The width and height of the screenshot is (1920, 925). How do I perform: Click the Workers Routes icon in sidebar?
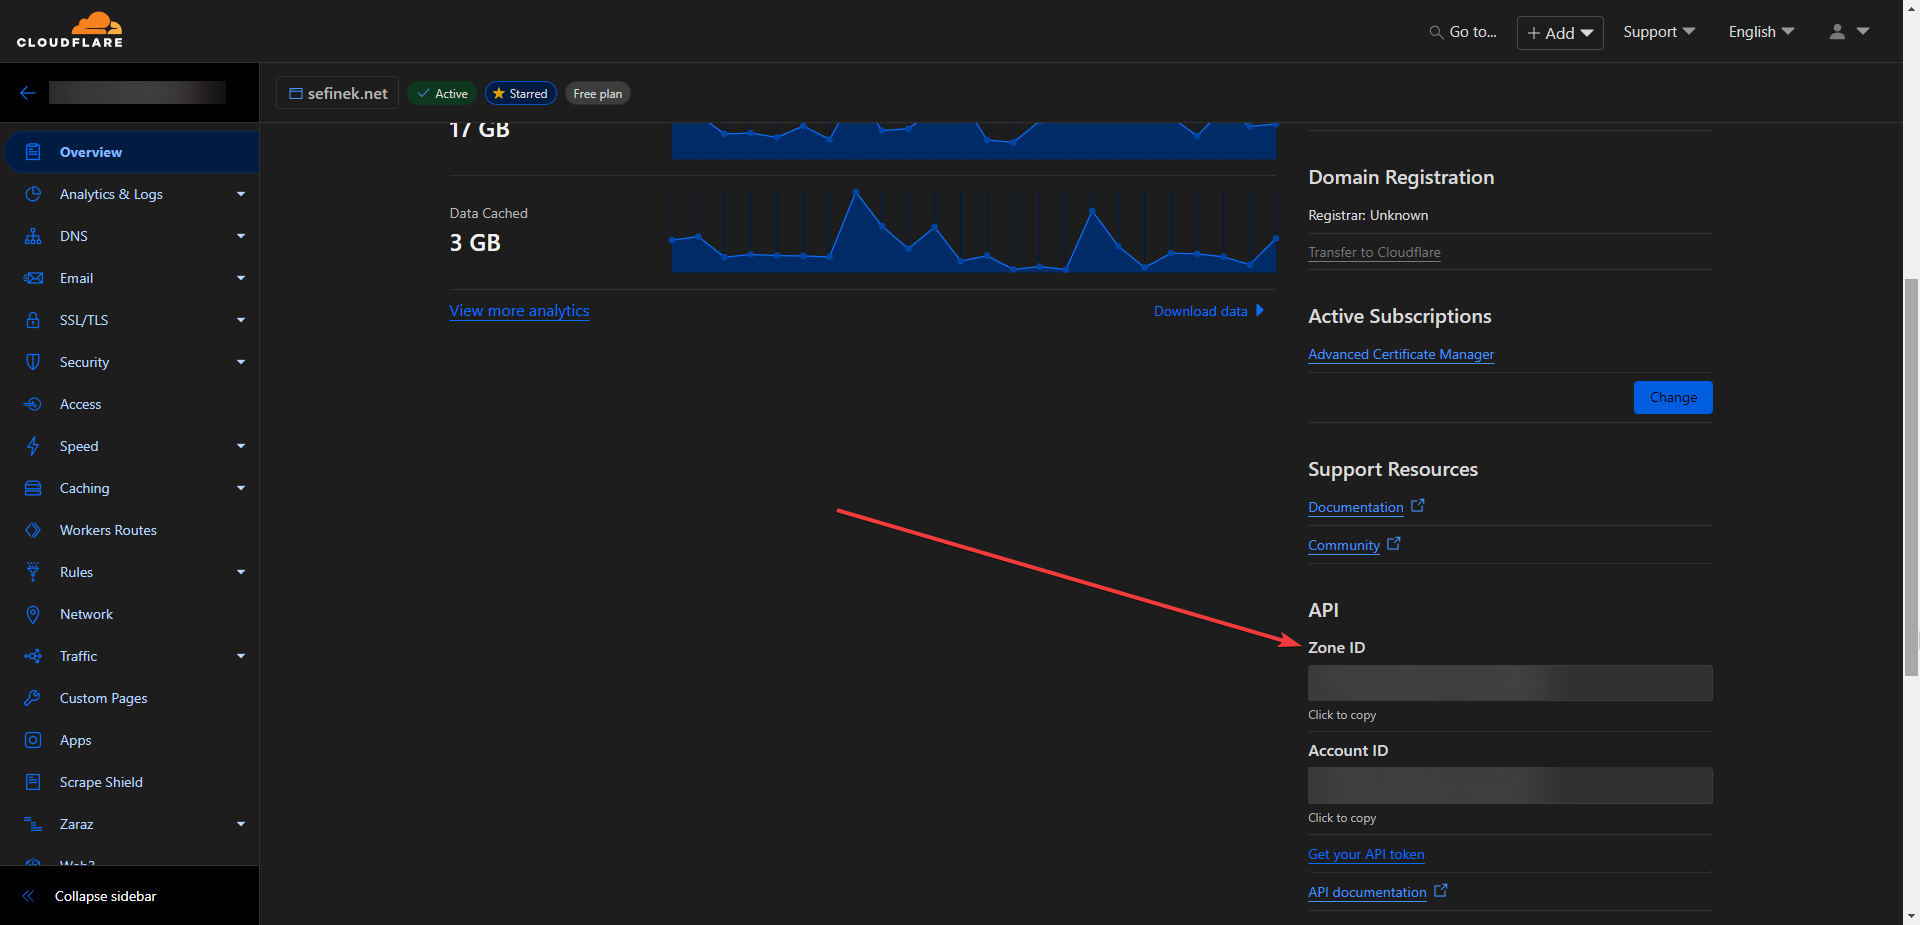click(33, 530)
